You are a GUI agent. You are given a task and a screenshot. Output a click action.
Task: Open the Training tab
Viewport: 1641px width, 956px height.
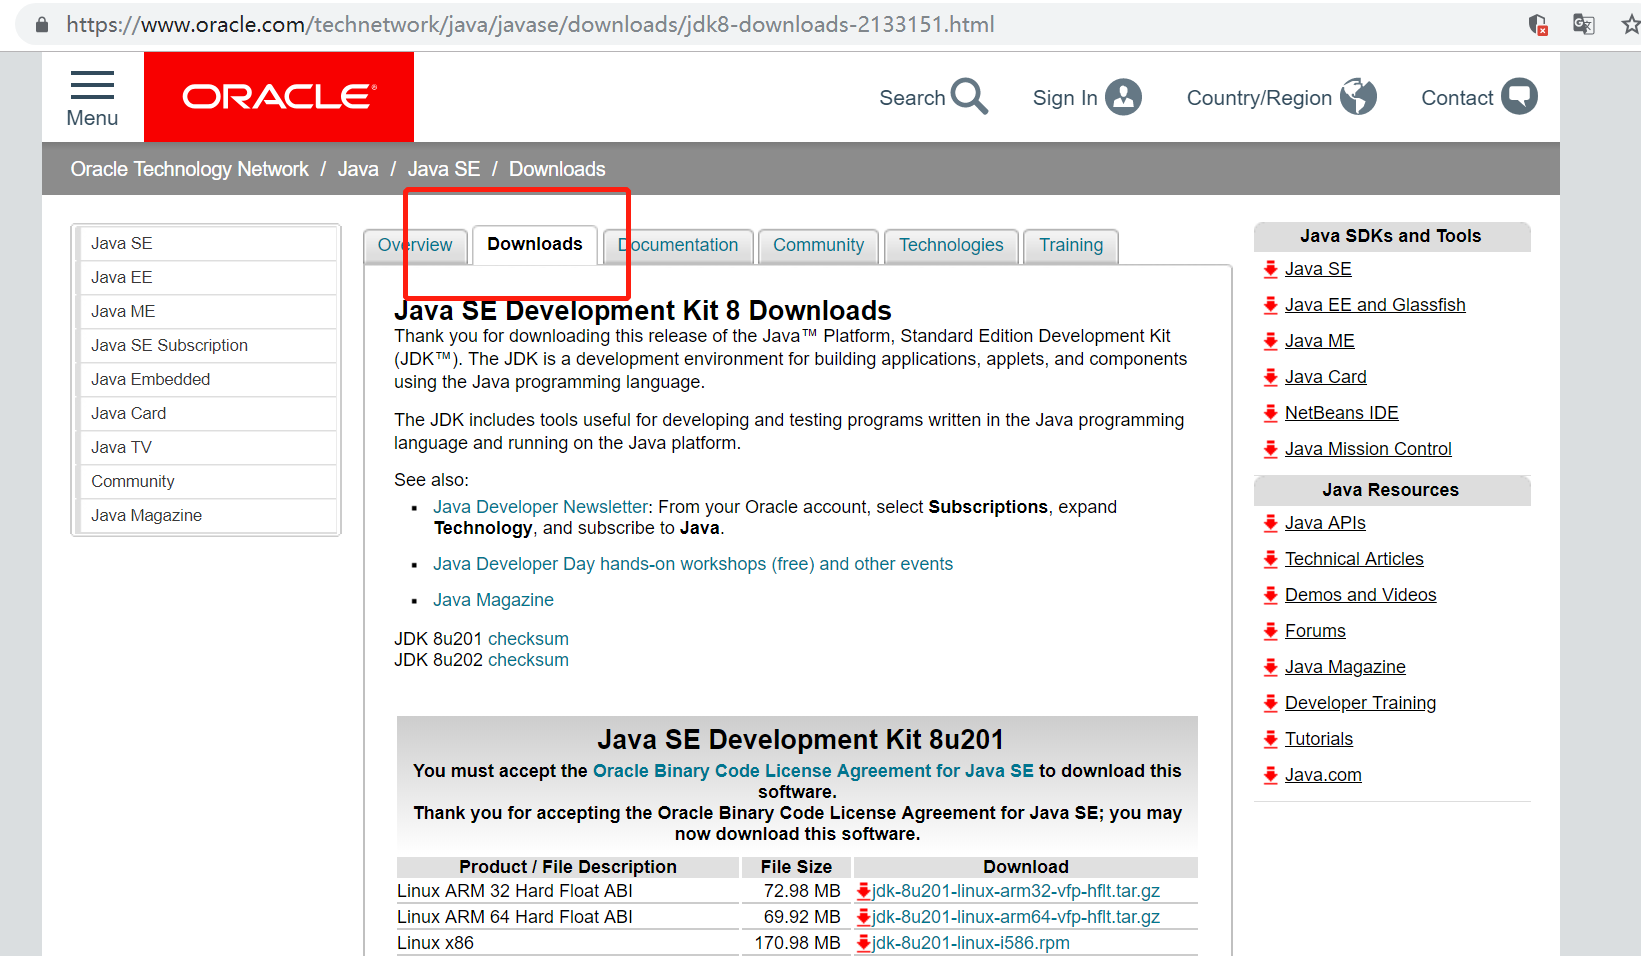1070,245
